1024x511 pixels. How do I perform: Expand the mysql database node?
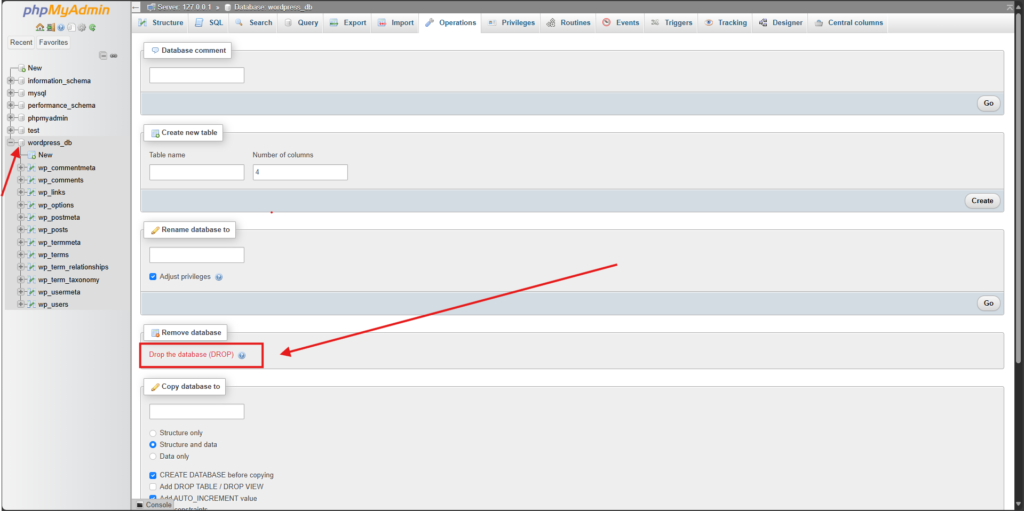10,93
